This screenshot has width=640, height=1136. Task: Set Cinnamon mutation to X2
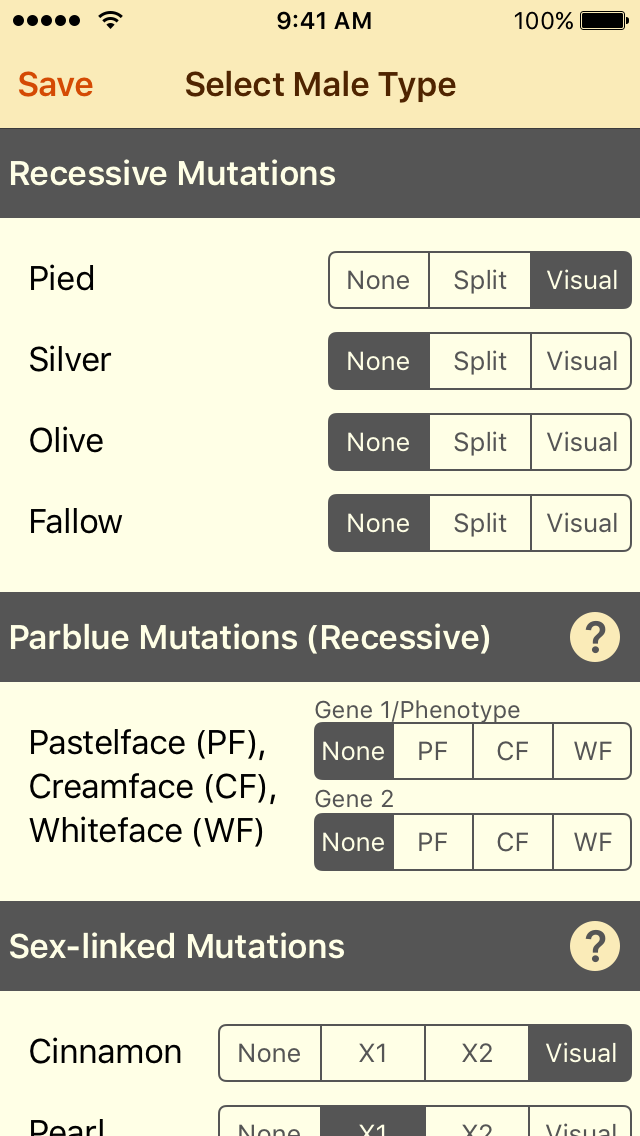(x=476, y=1053)
